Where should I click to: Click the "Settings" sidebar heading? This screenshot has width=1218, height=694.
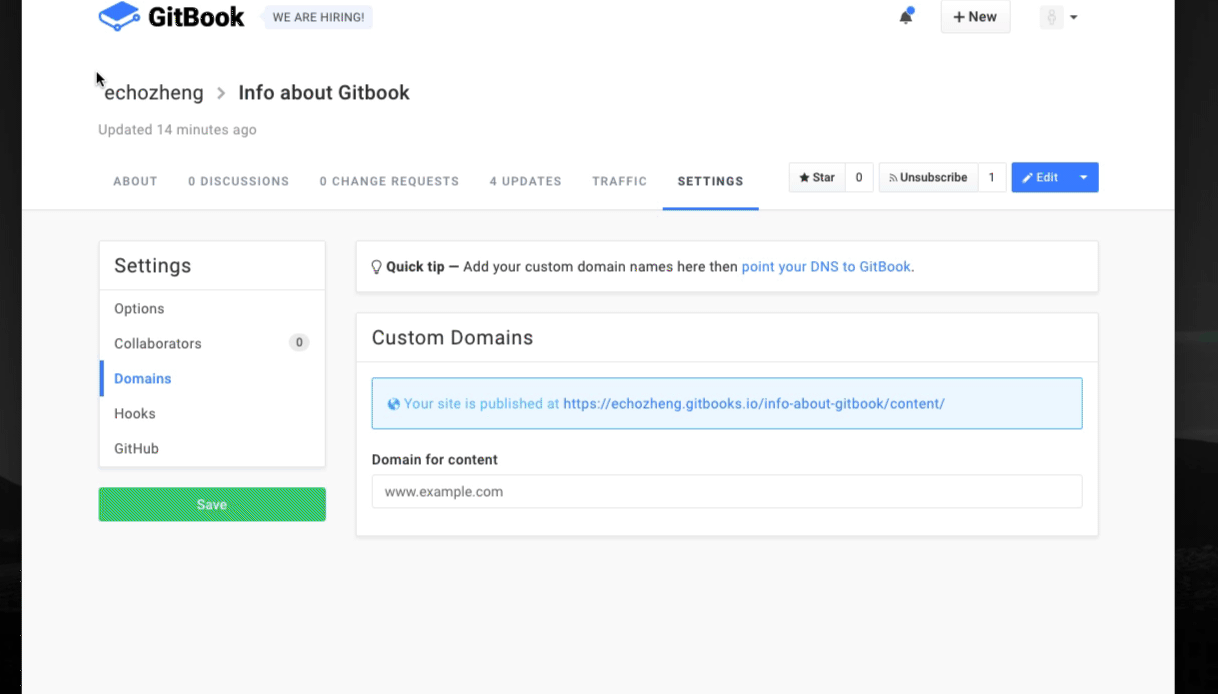(x=152, y=266)
